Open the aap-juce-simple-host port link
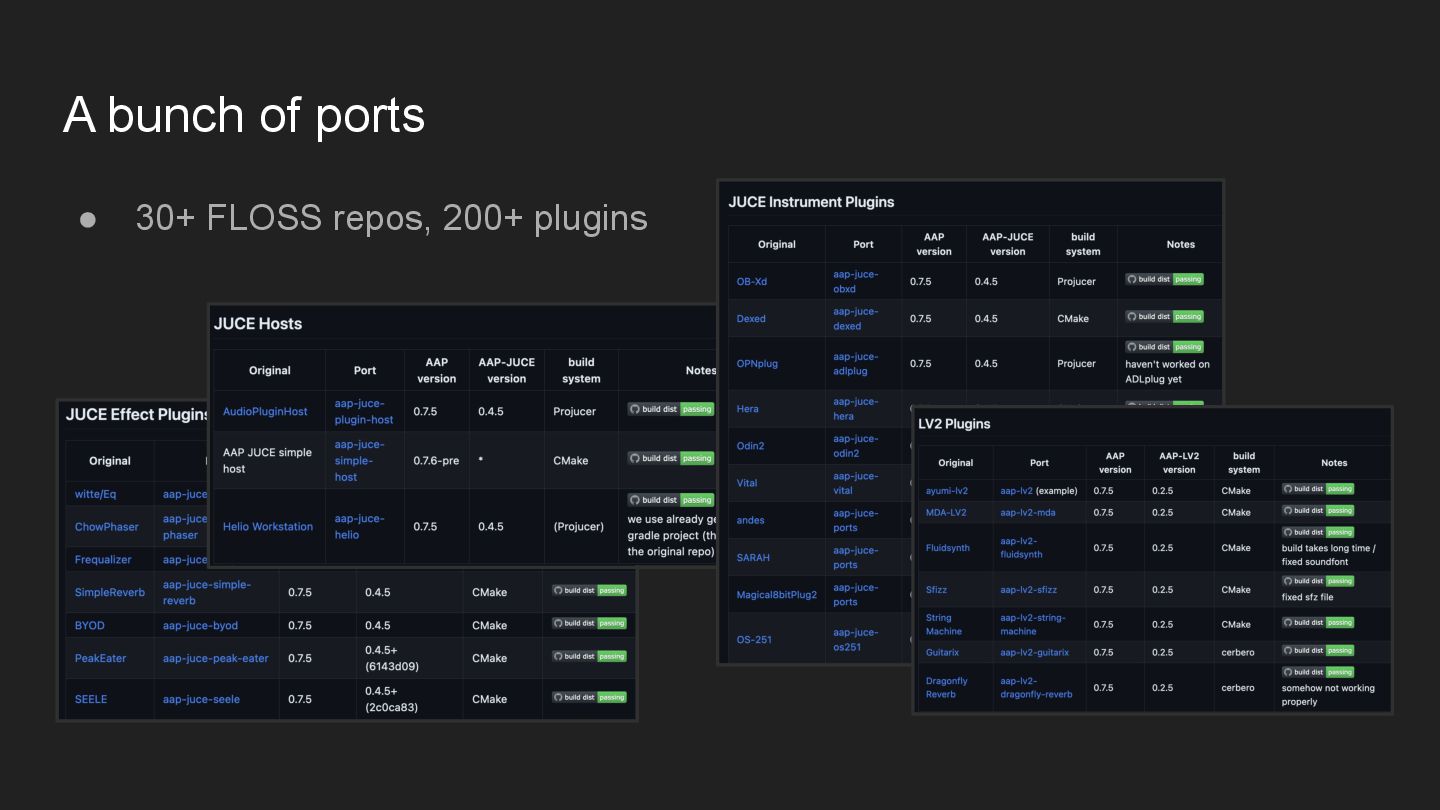This screenshot has width=1440, height=810. pyautogui.click(x=360, y=460)
